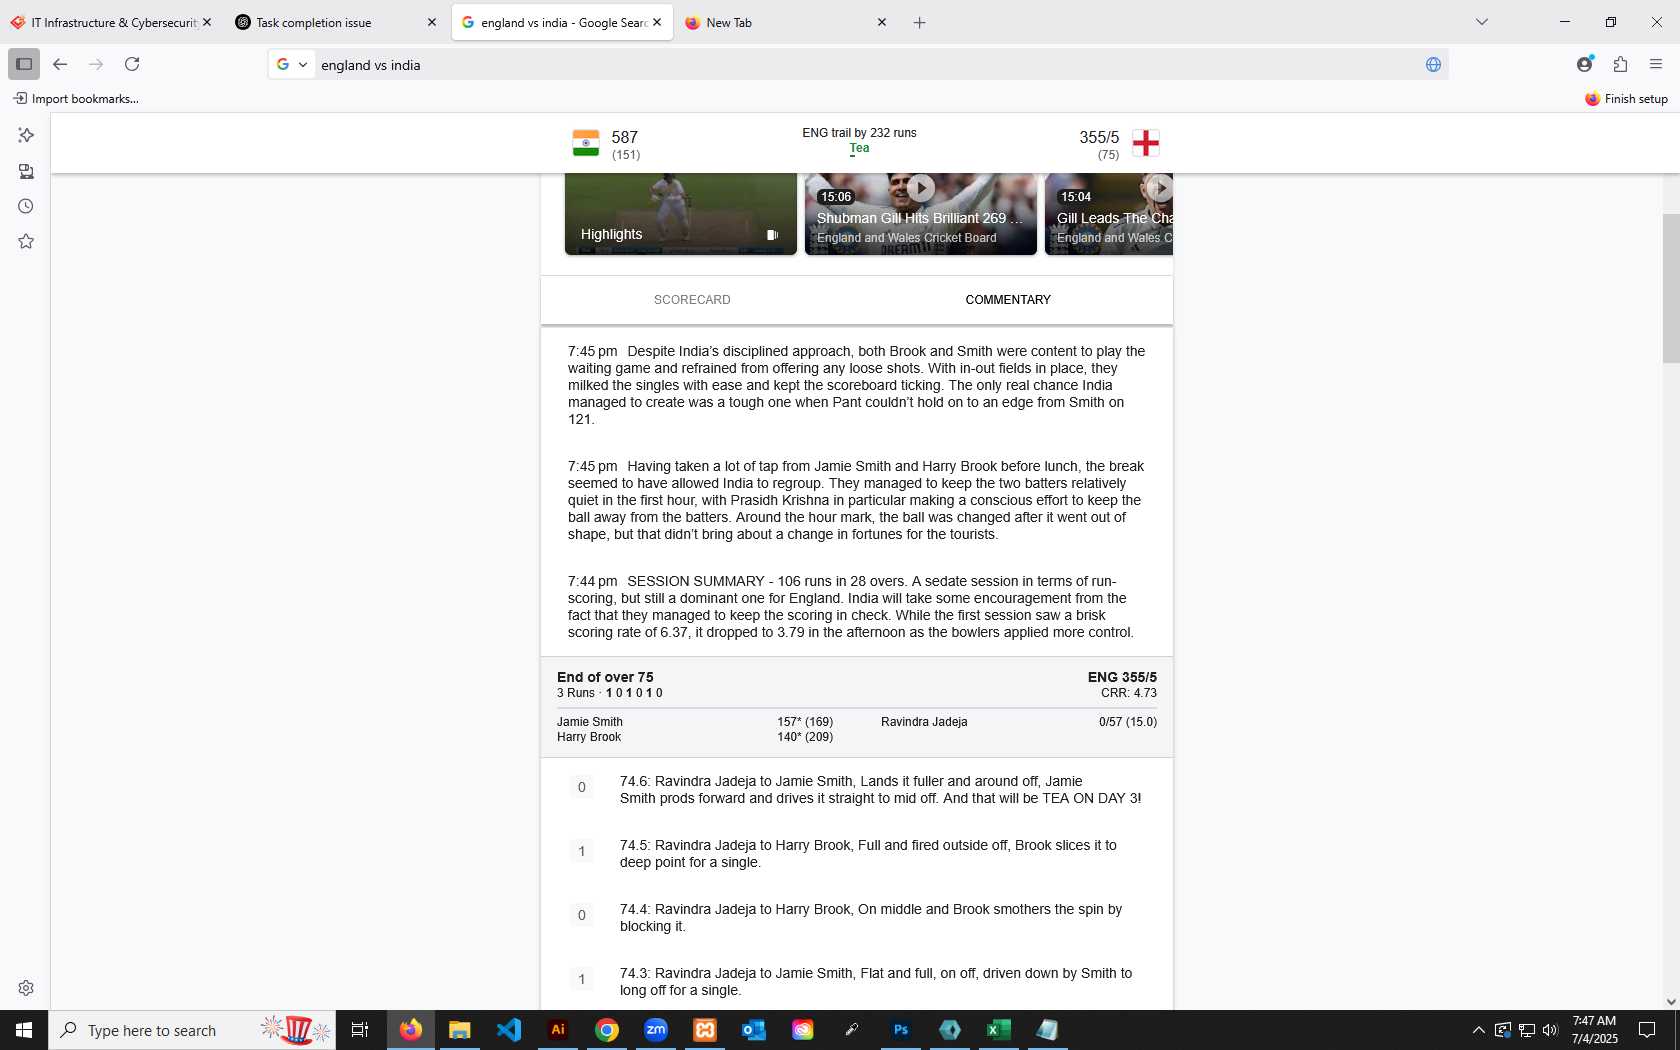
Task: Open Photoshop from the taskbar
Action: point(901,1030)
